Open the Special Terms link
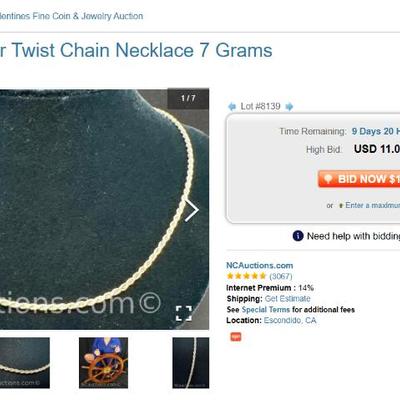 265,309
